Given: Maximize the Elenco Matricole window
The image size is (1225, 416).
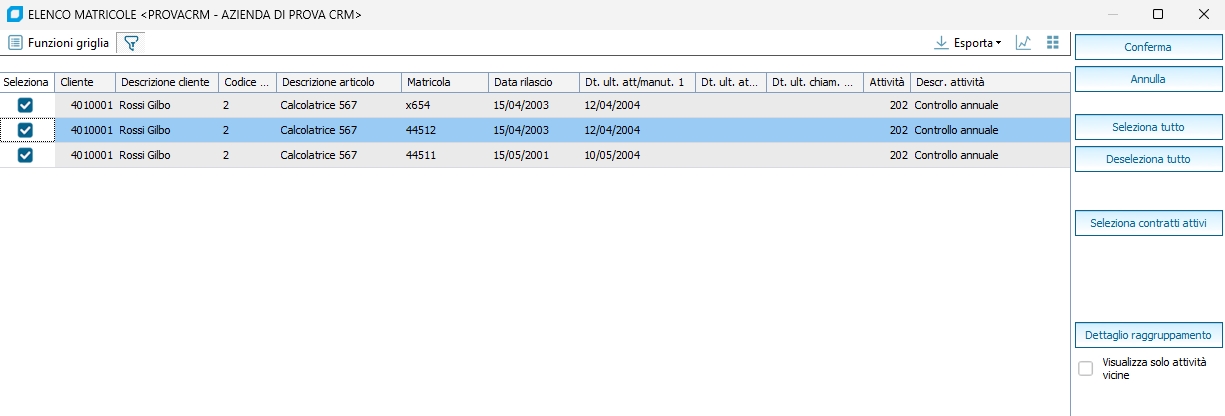Looking at the screenshot, I should [x=1158, y=14].
